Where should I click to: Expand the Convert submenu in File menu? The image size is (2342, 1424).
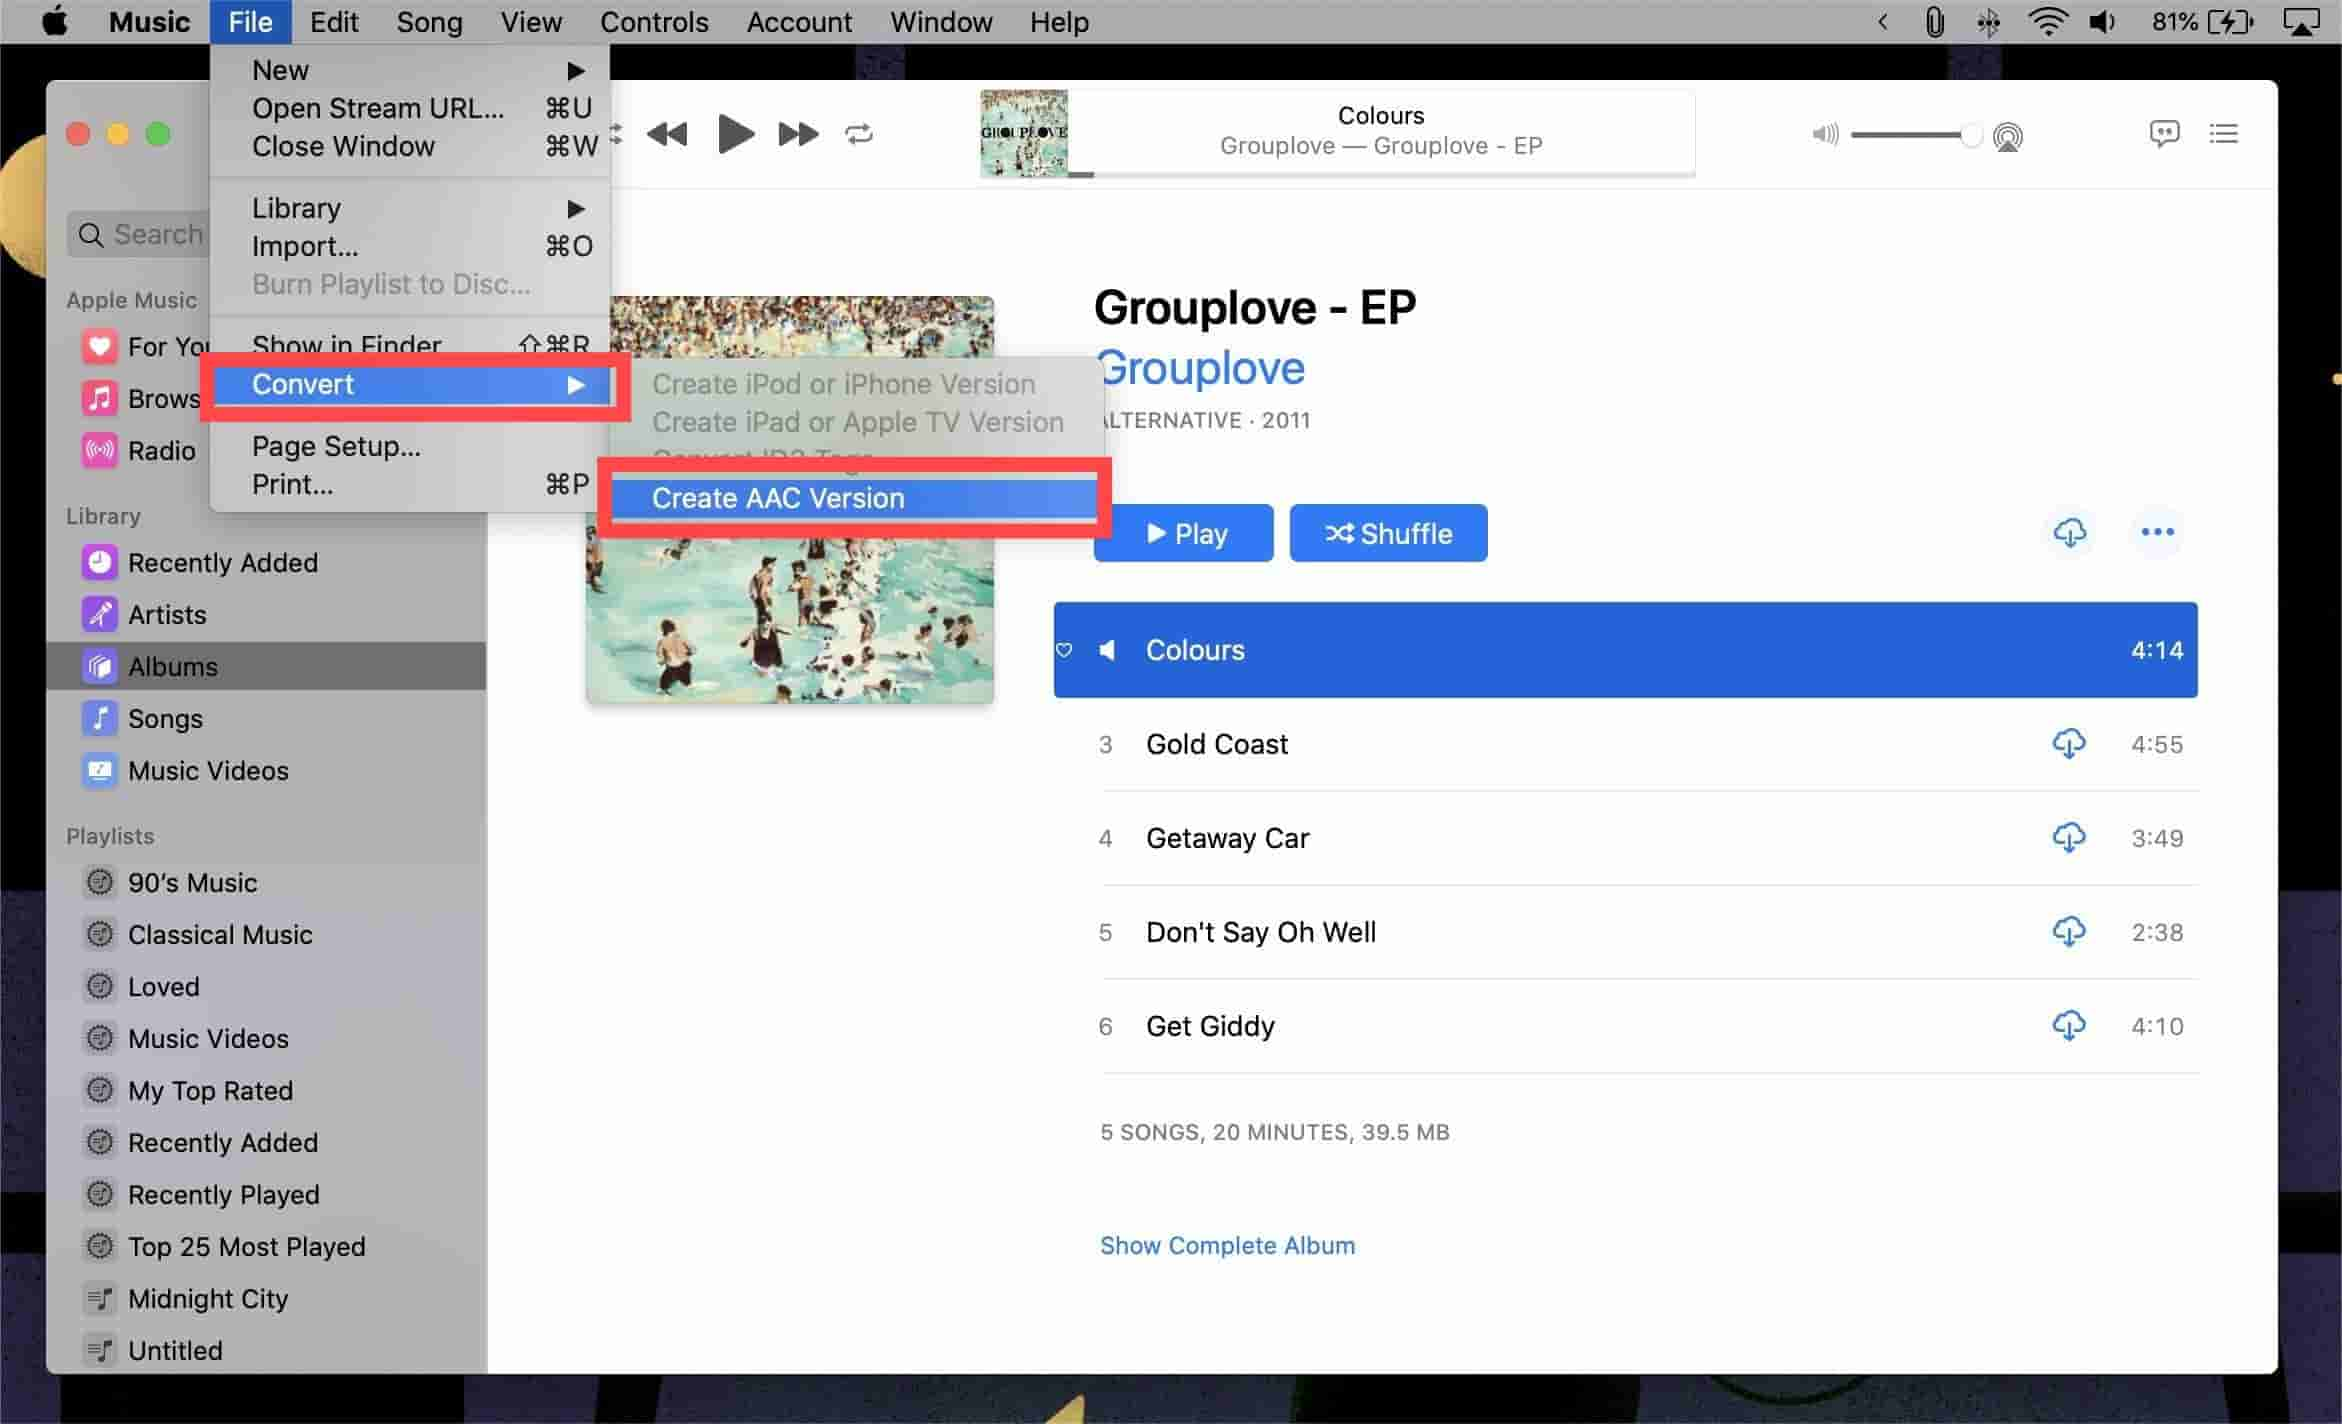(x=407, y=383)
